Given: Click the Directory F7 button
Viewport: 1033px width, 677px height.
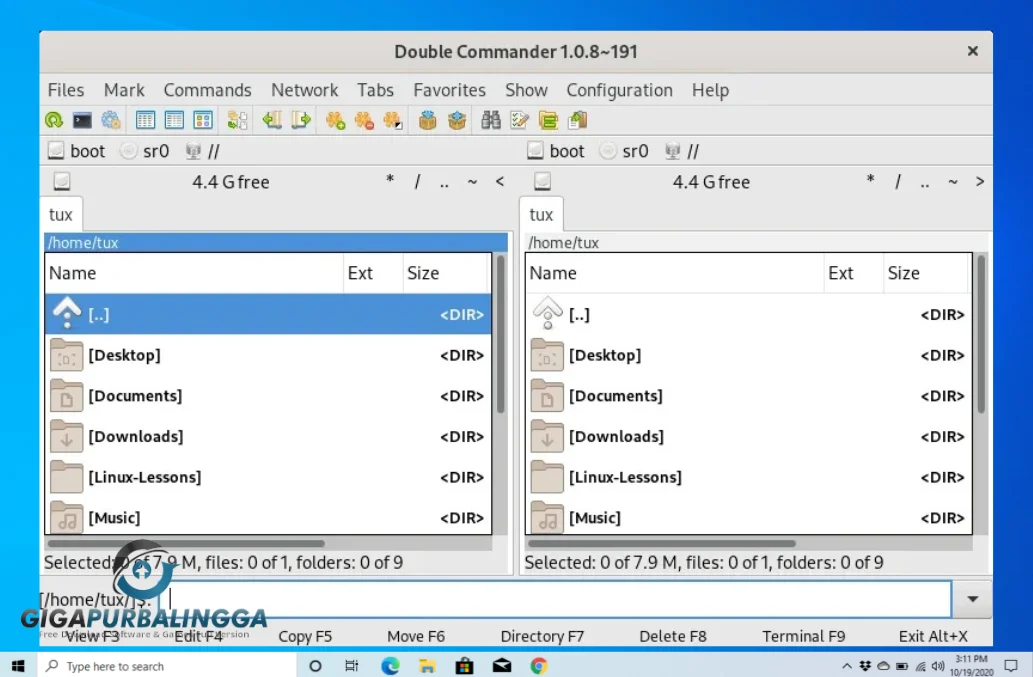Looking at the screenshot, I should [542, 636].
